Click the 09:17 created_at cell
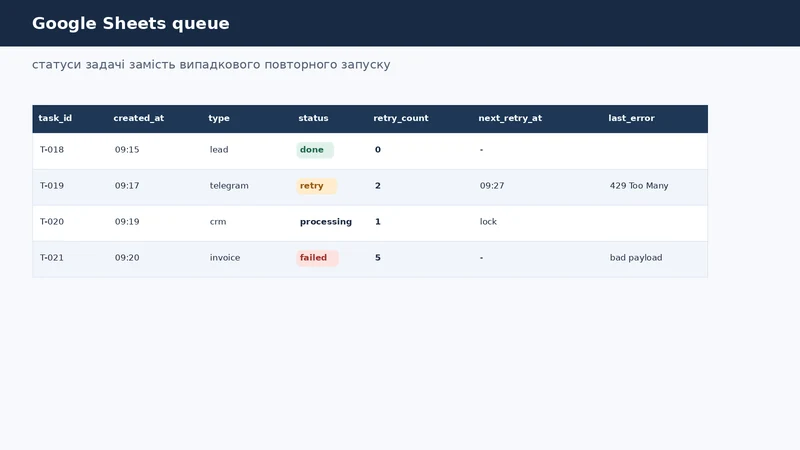Image resolution: width=800 pixels, height=450 pixels. coord(127,186)
